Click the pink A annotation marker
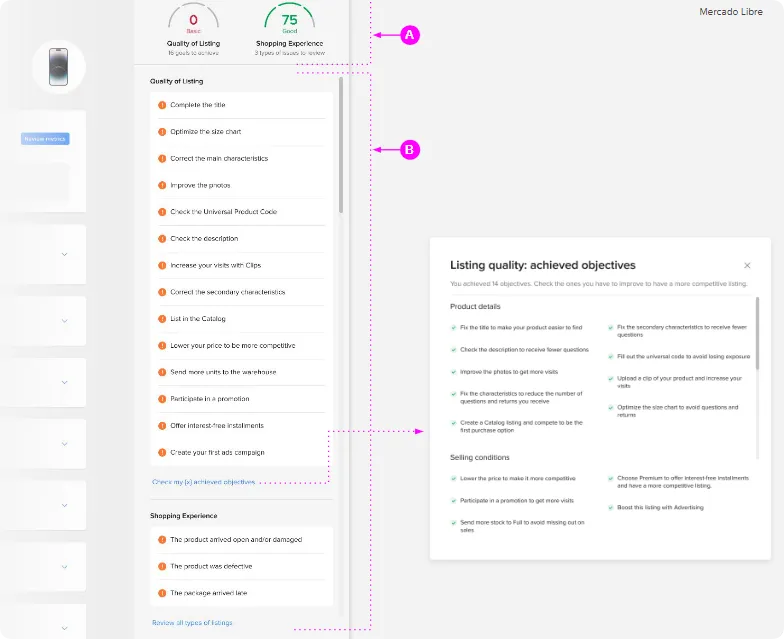Viewport: 784px width, 639px height. (408, 35)
